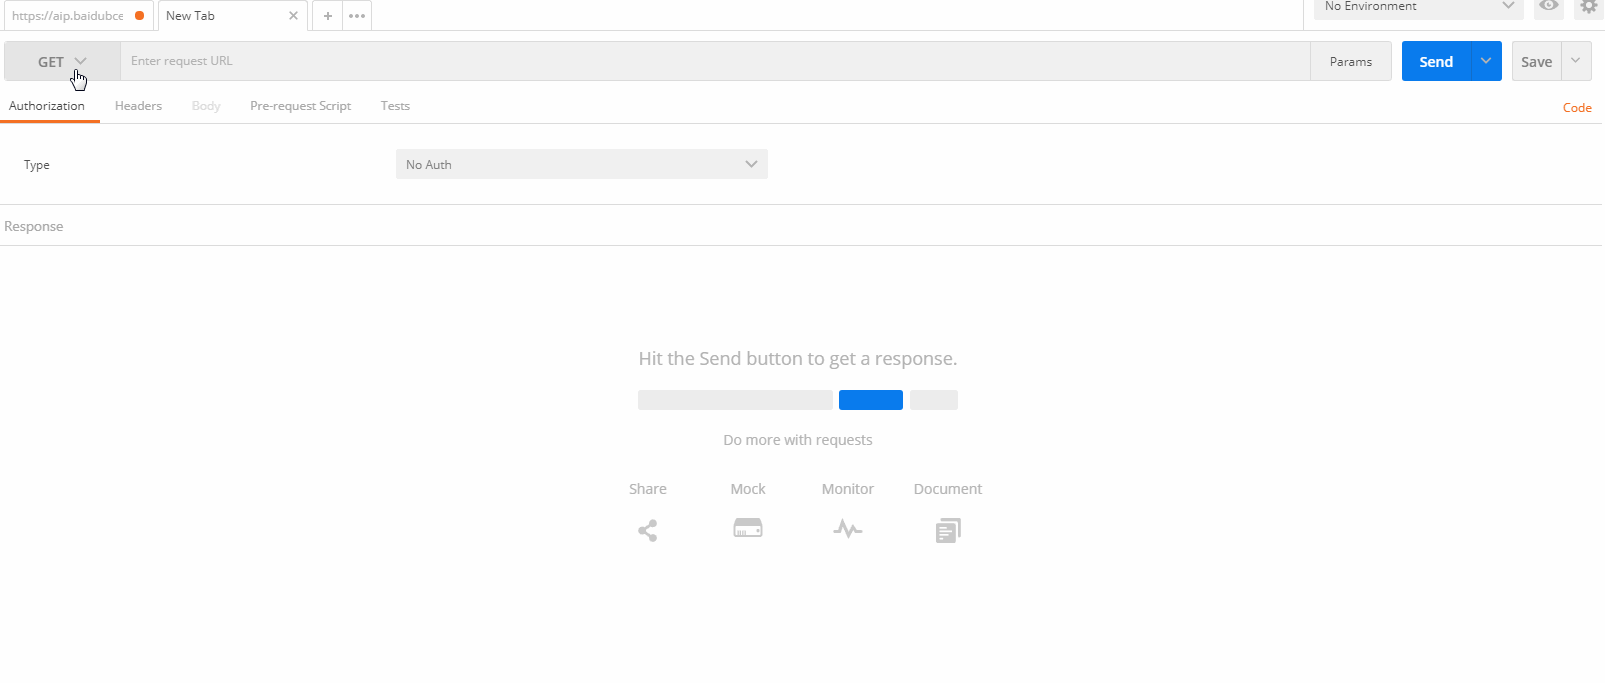
Task: Click the Enter request URL field
Action: (x=715, y=61)
